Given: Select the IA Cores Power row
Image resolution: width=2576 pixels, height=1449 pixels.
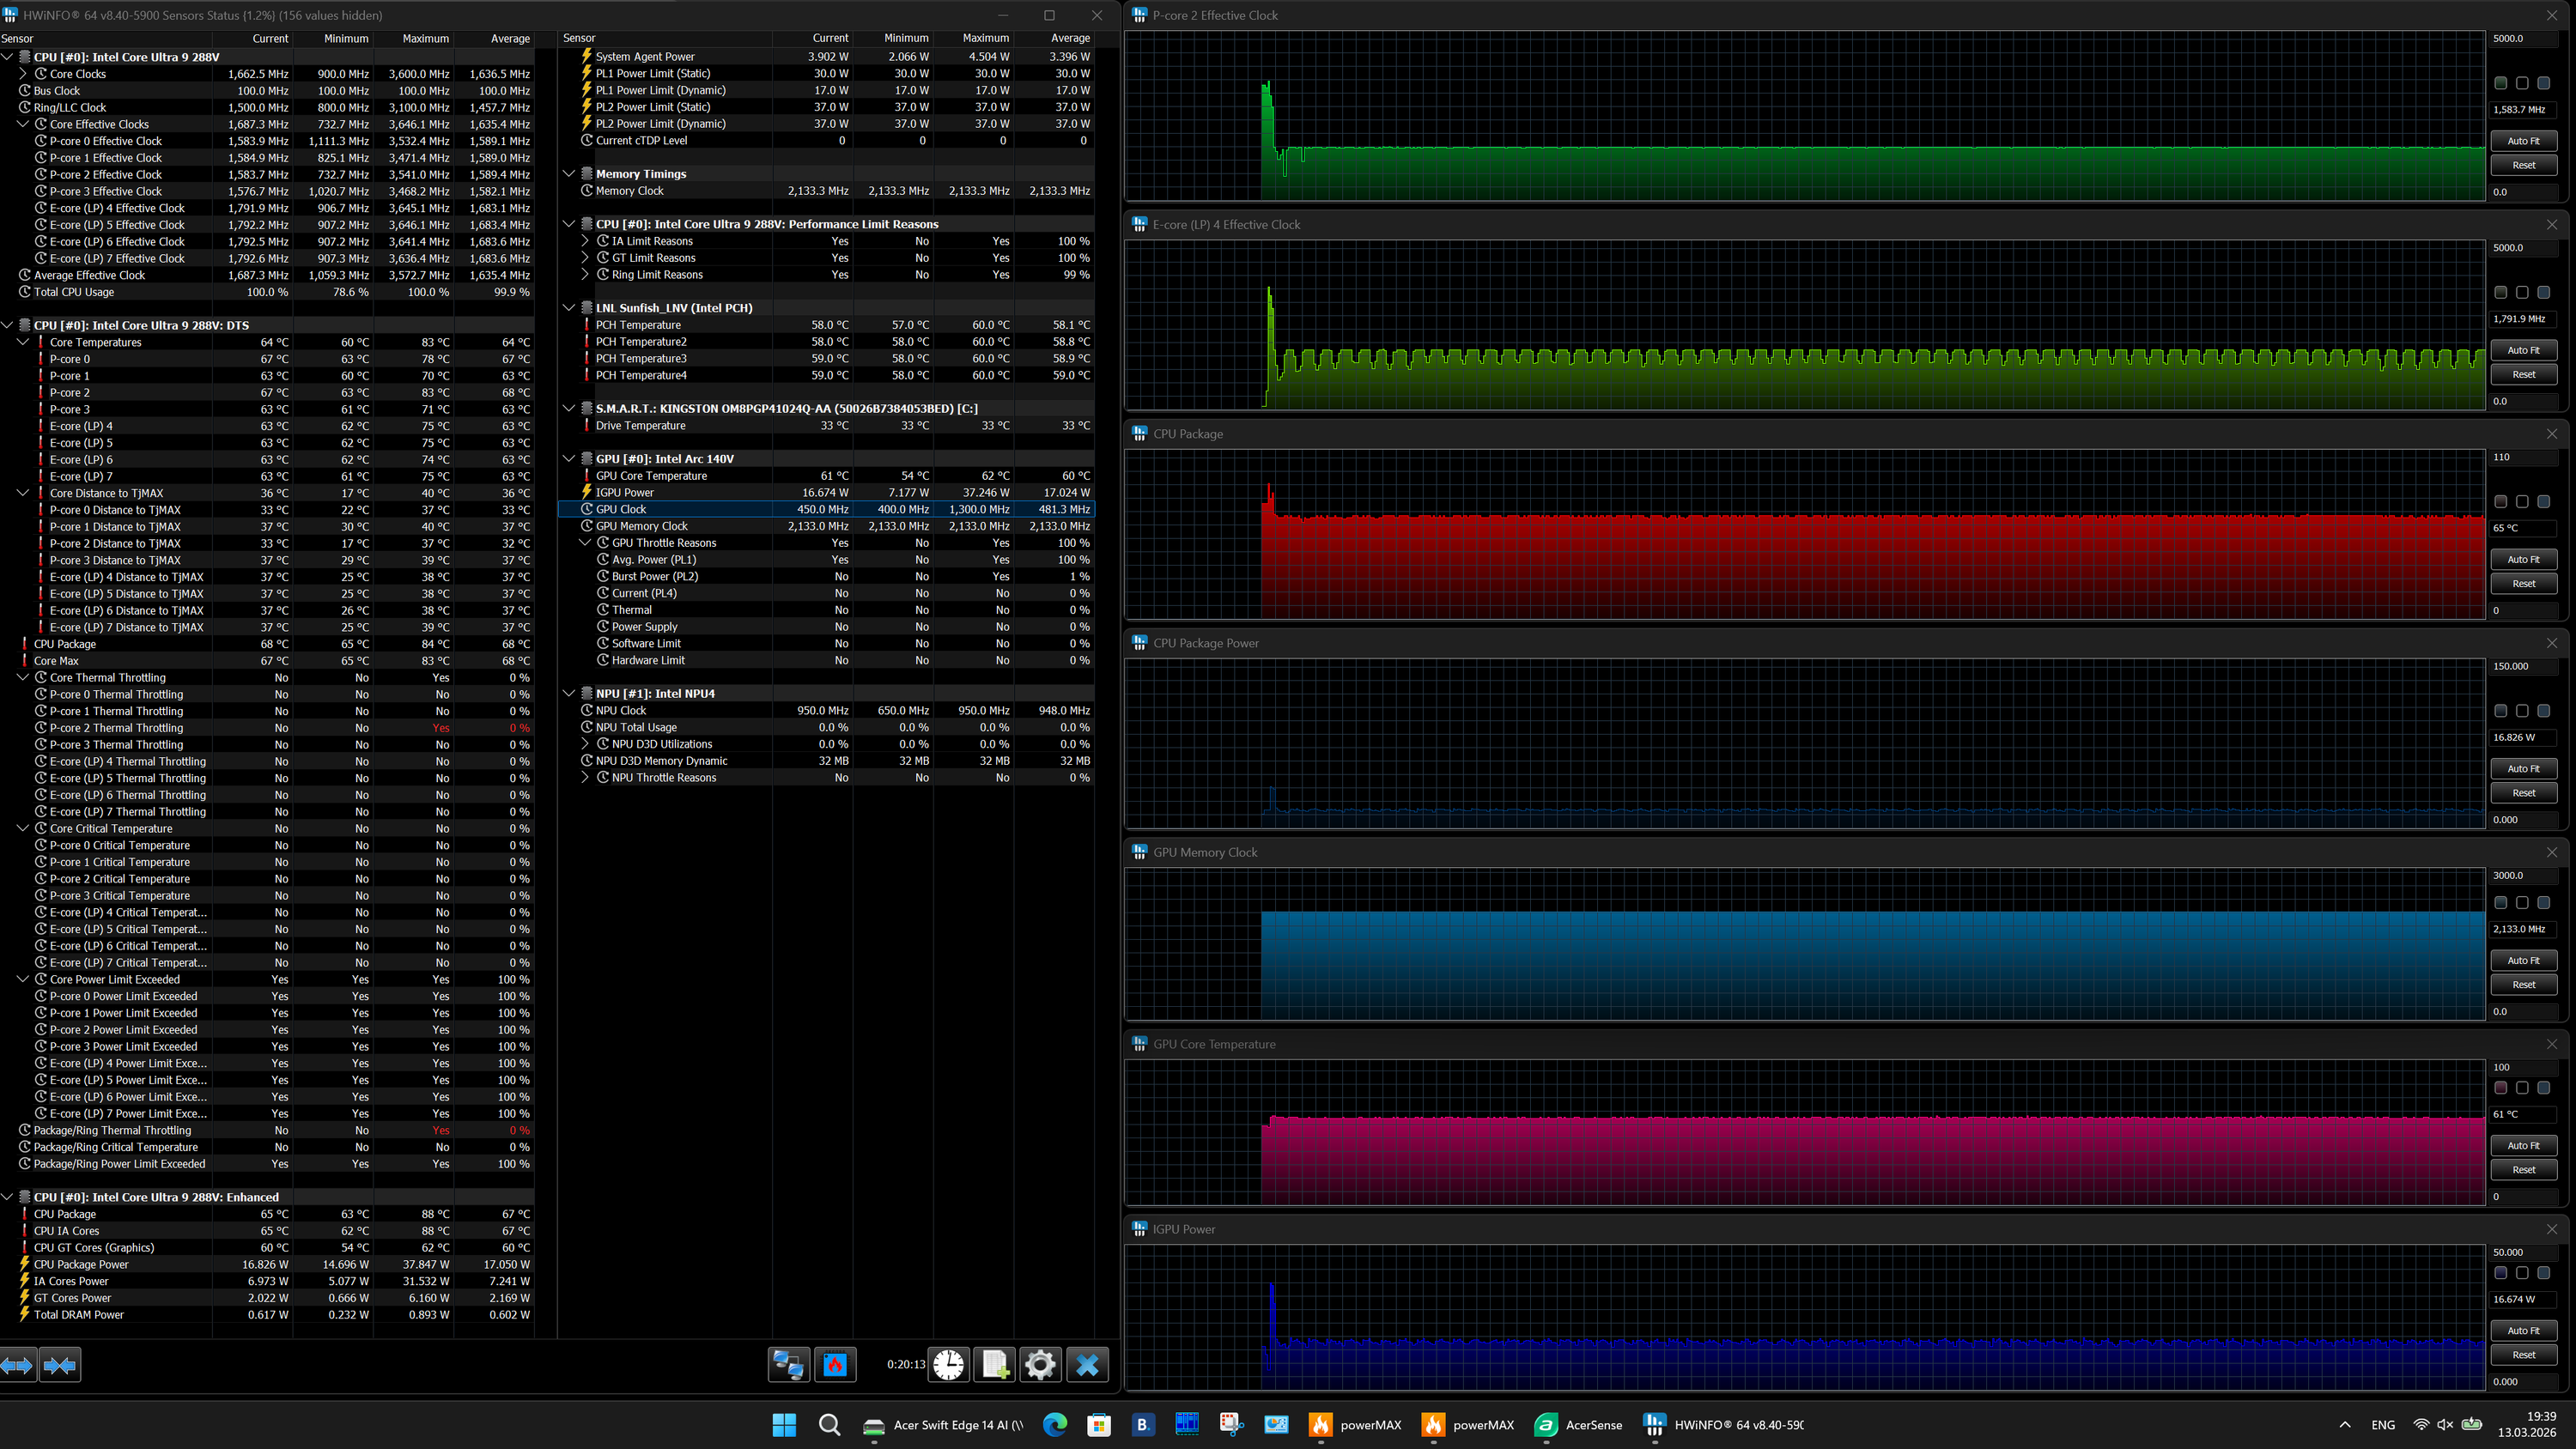Looking at the screenshot, I should pyautogui.click(x=267, y=1281).
